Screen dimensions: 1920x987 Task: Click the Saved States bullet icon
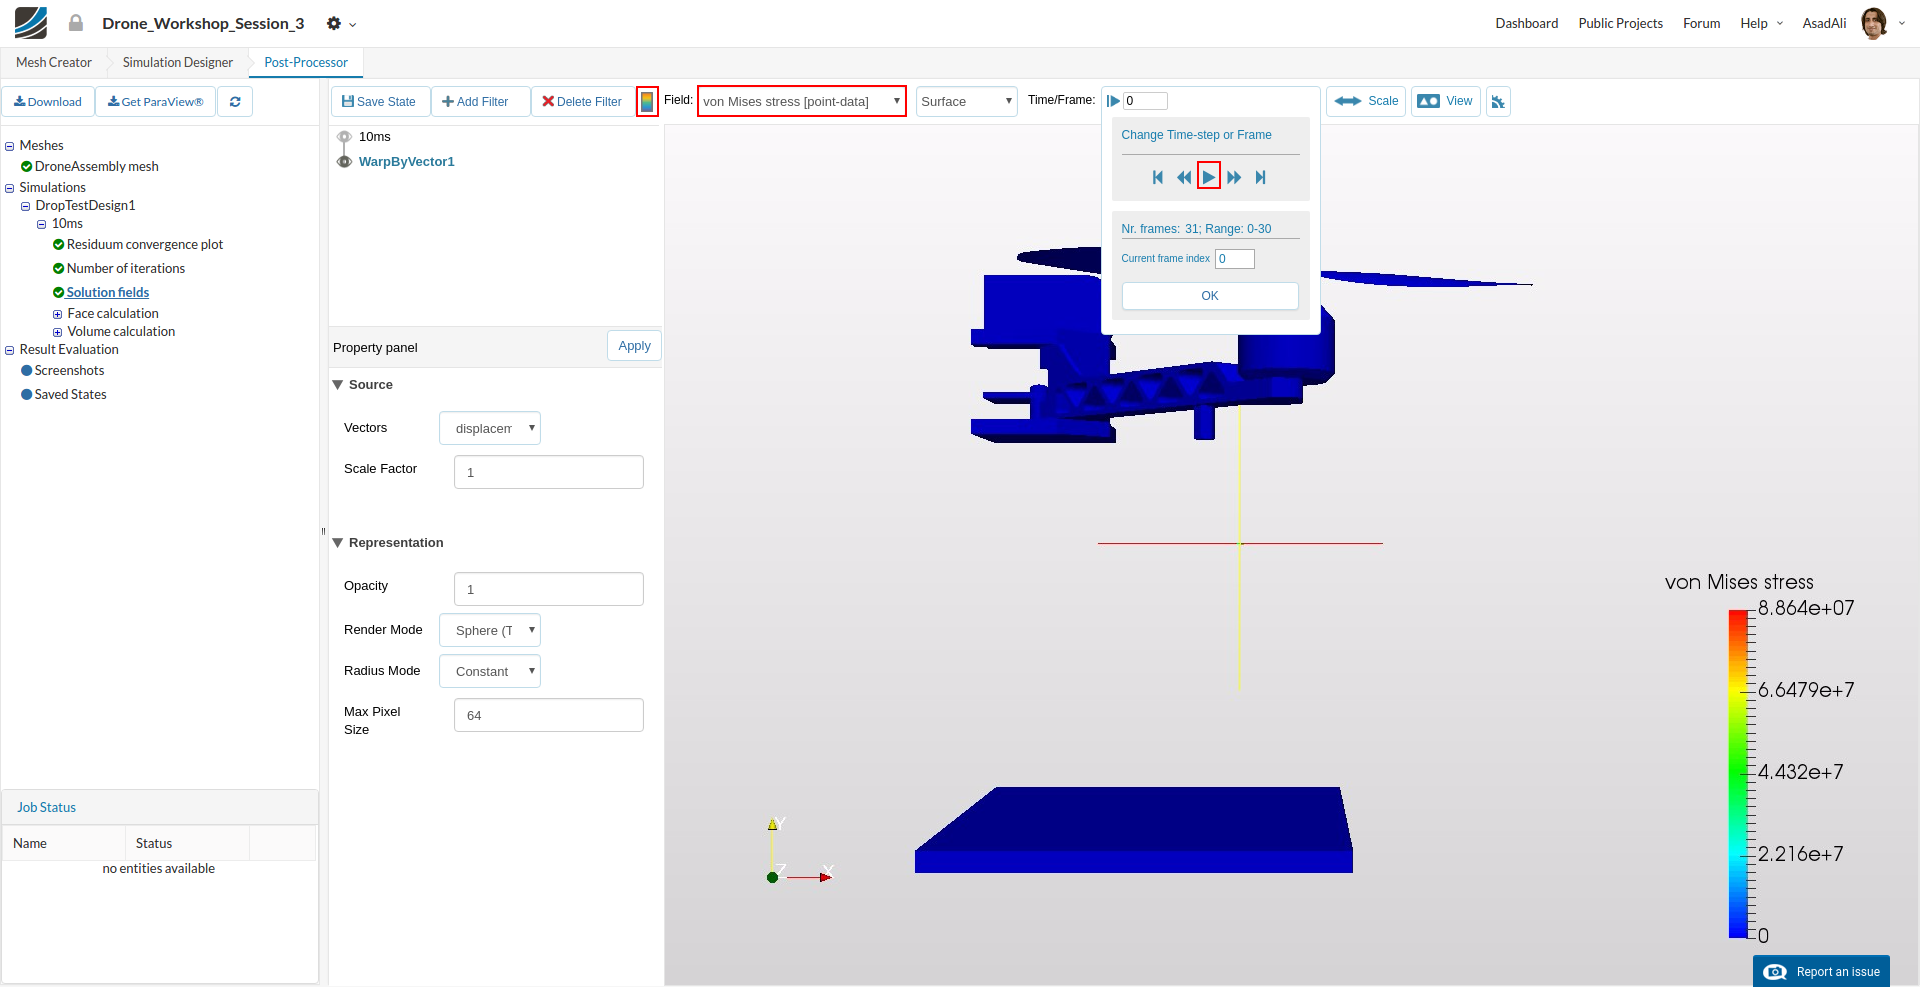tap(27, 395)
